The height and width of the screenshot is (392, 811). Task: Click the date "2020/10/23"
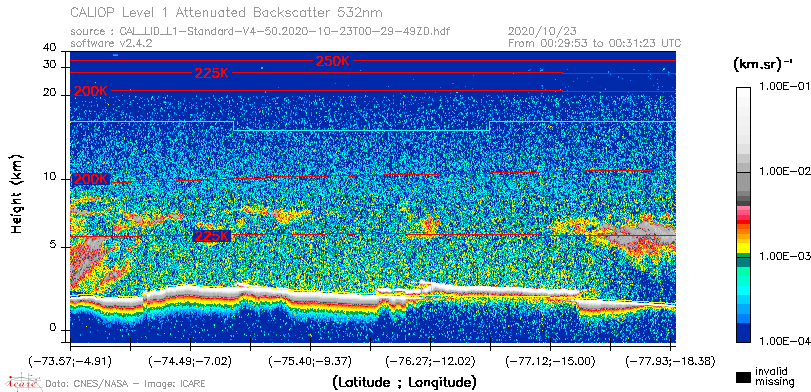click(543, 32)
